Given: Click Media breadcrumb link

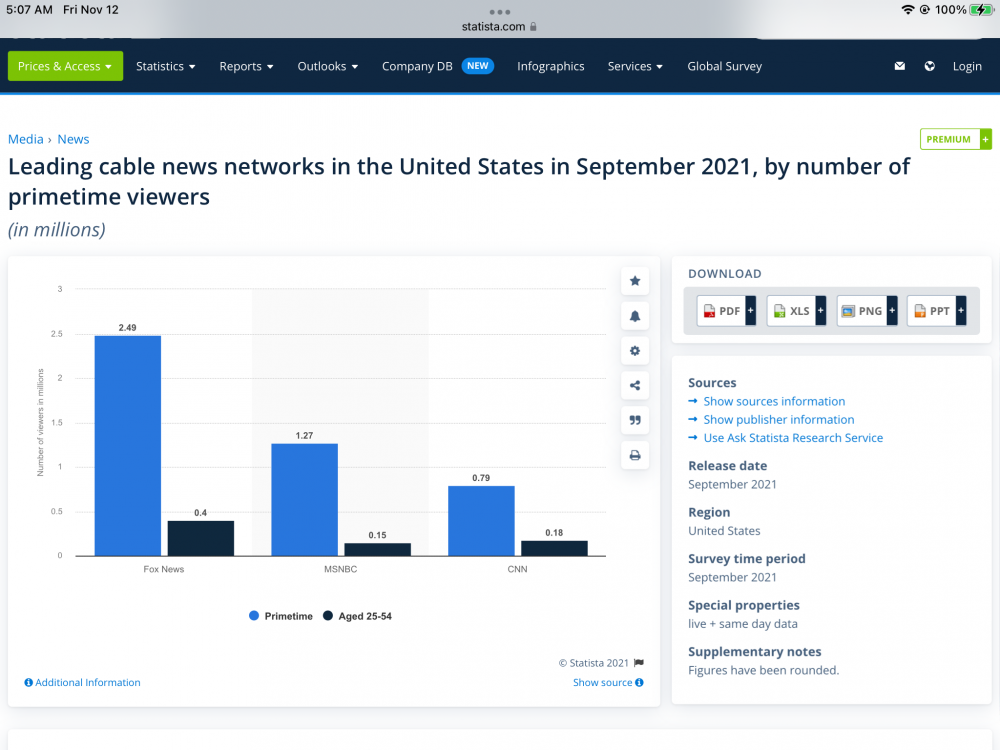Looking at the screenshot, I should pos(26,139).
